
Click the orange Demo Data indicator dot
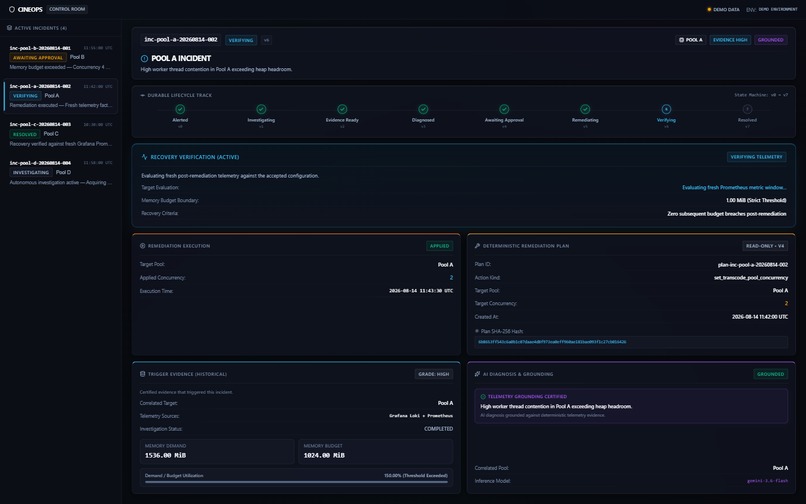pos(709,9)
